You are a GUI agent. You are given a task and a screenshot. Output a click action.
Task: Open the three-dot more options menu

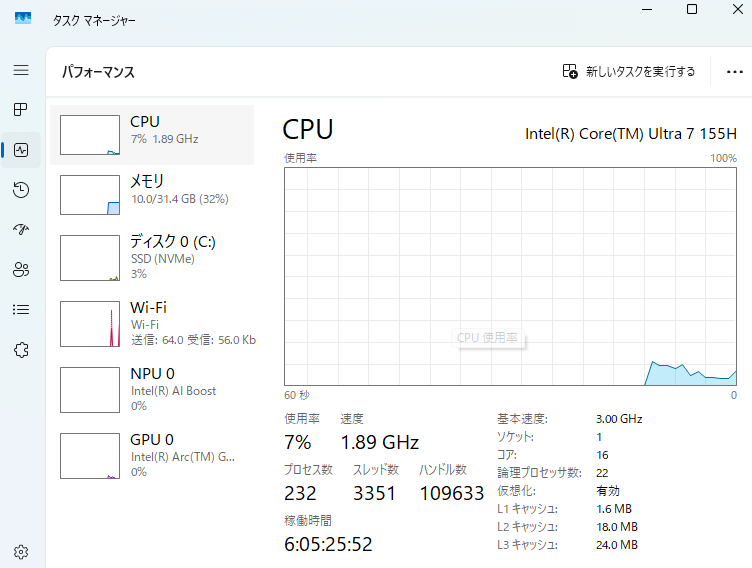[x=735, y=72]
